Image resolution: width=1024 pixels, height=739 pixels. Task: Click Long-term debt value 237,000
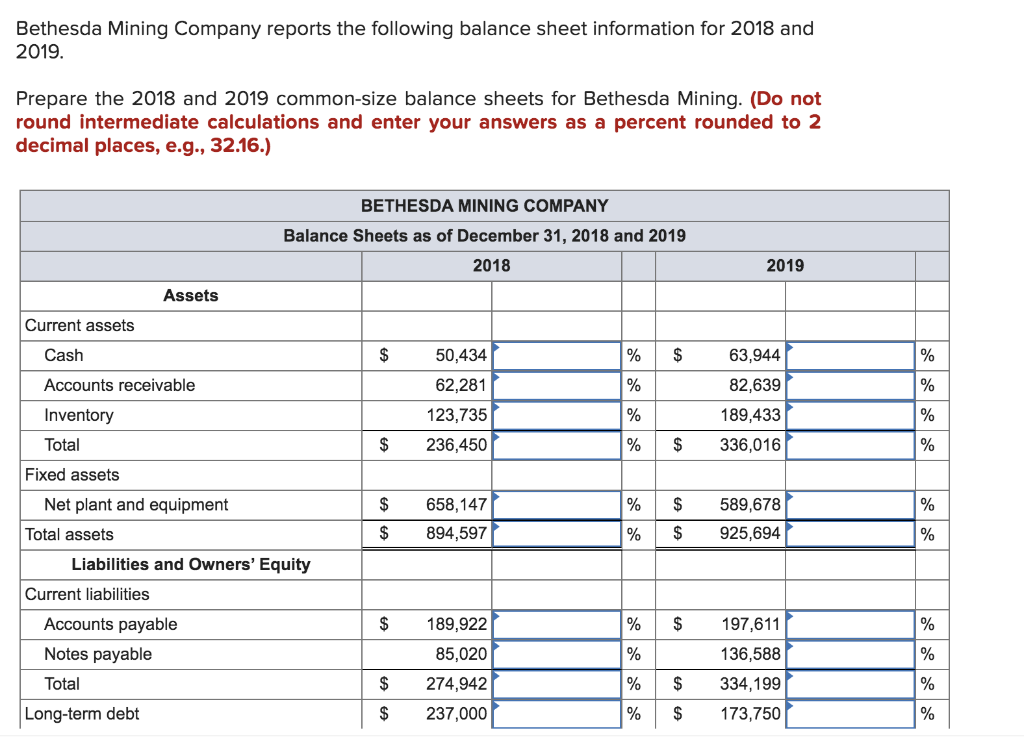click(457, 714)
